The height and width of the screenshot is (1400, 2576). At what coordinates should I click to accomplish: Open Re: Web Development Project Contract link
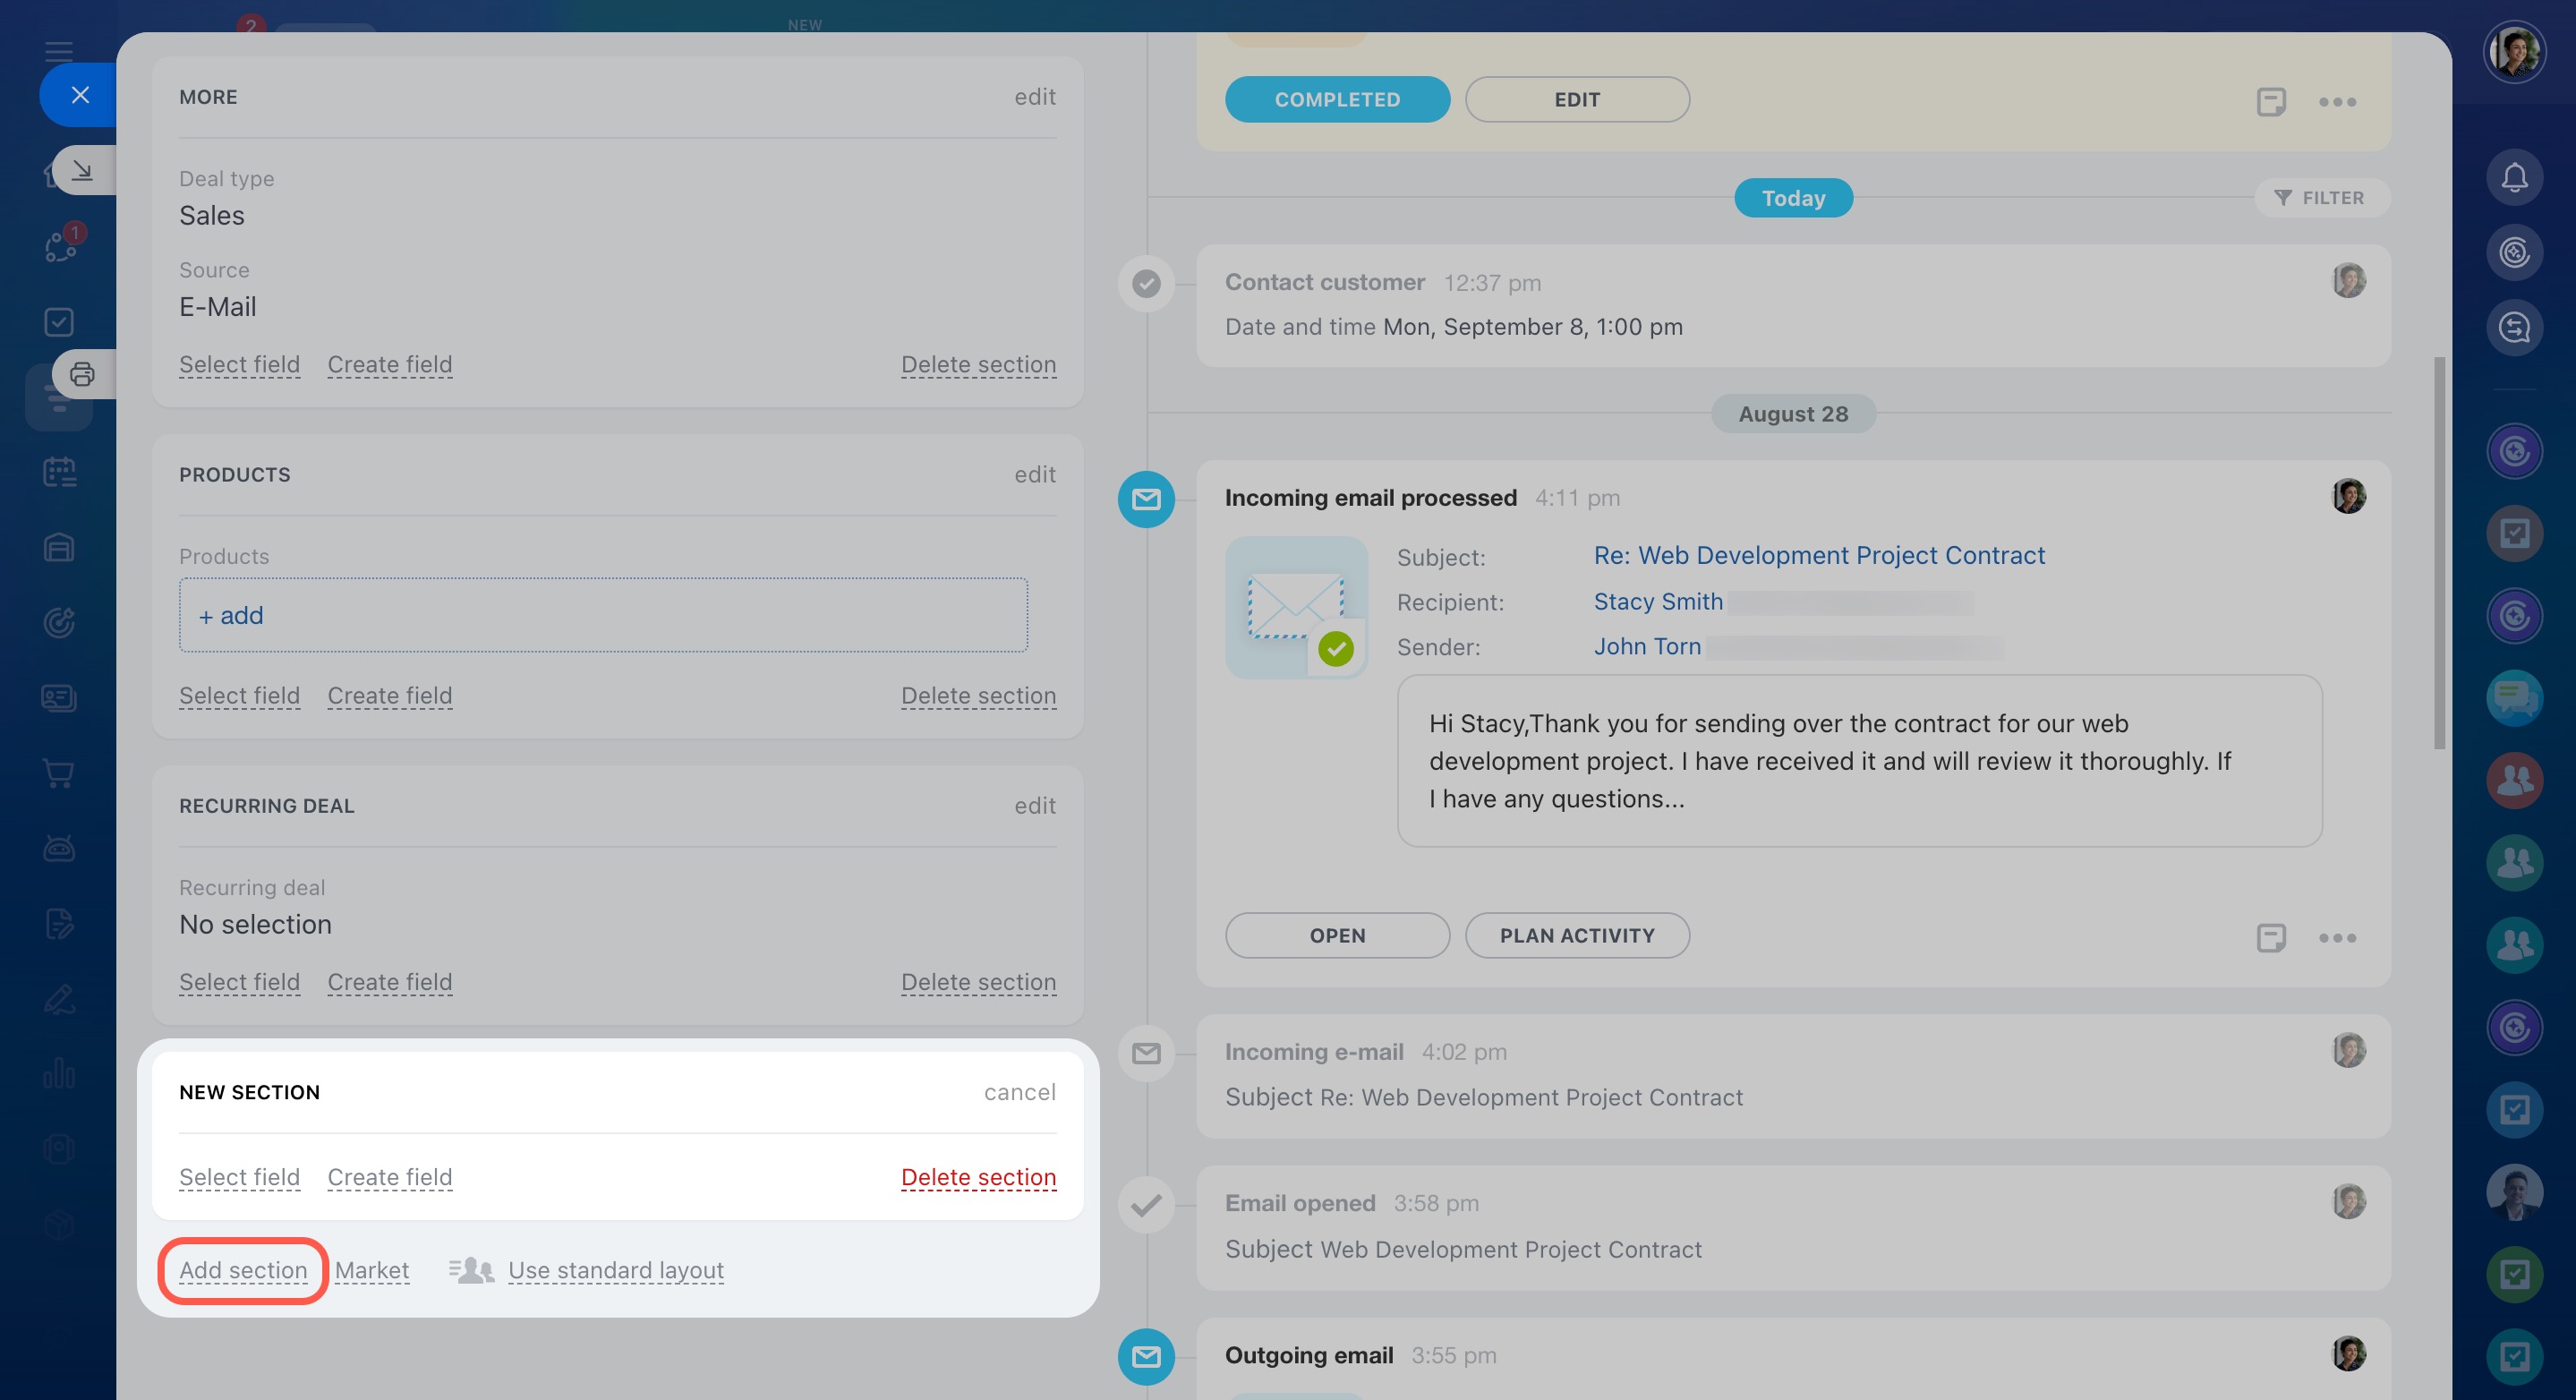1818,555
